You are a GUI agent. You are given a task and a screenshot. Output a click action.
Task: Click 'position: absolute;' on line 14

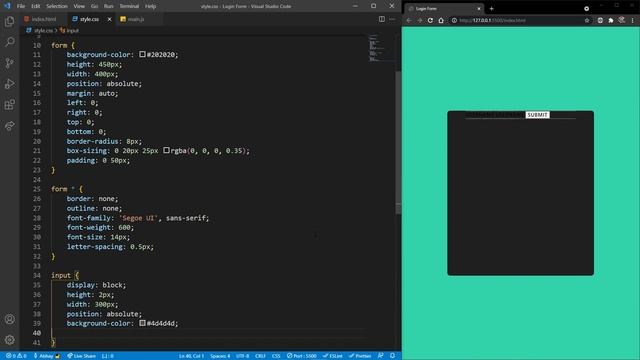tap(104, 83)
